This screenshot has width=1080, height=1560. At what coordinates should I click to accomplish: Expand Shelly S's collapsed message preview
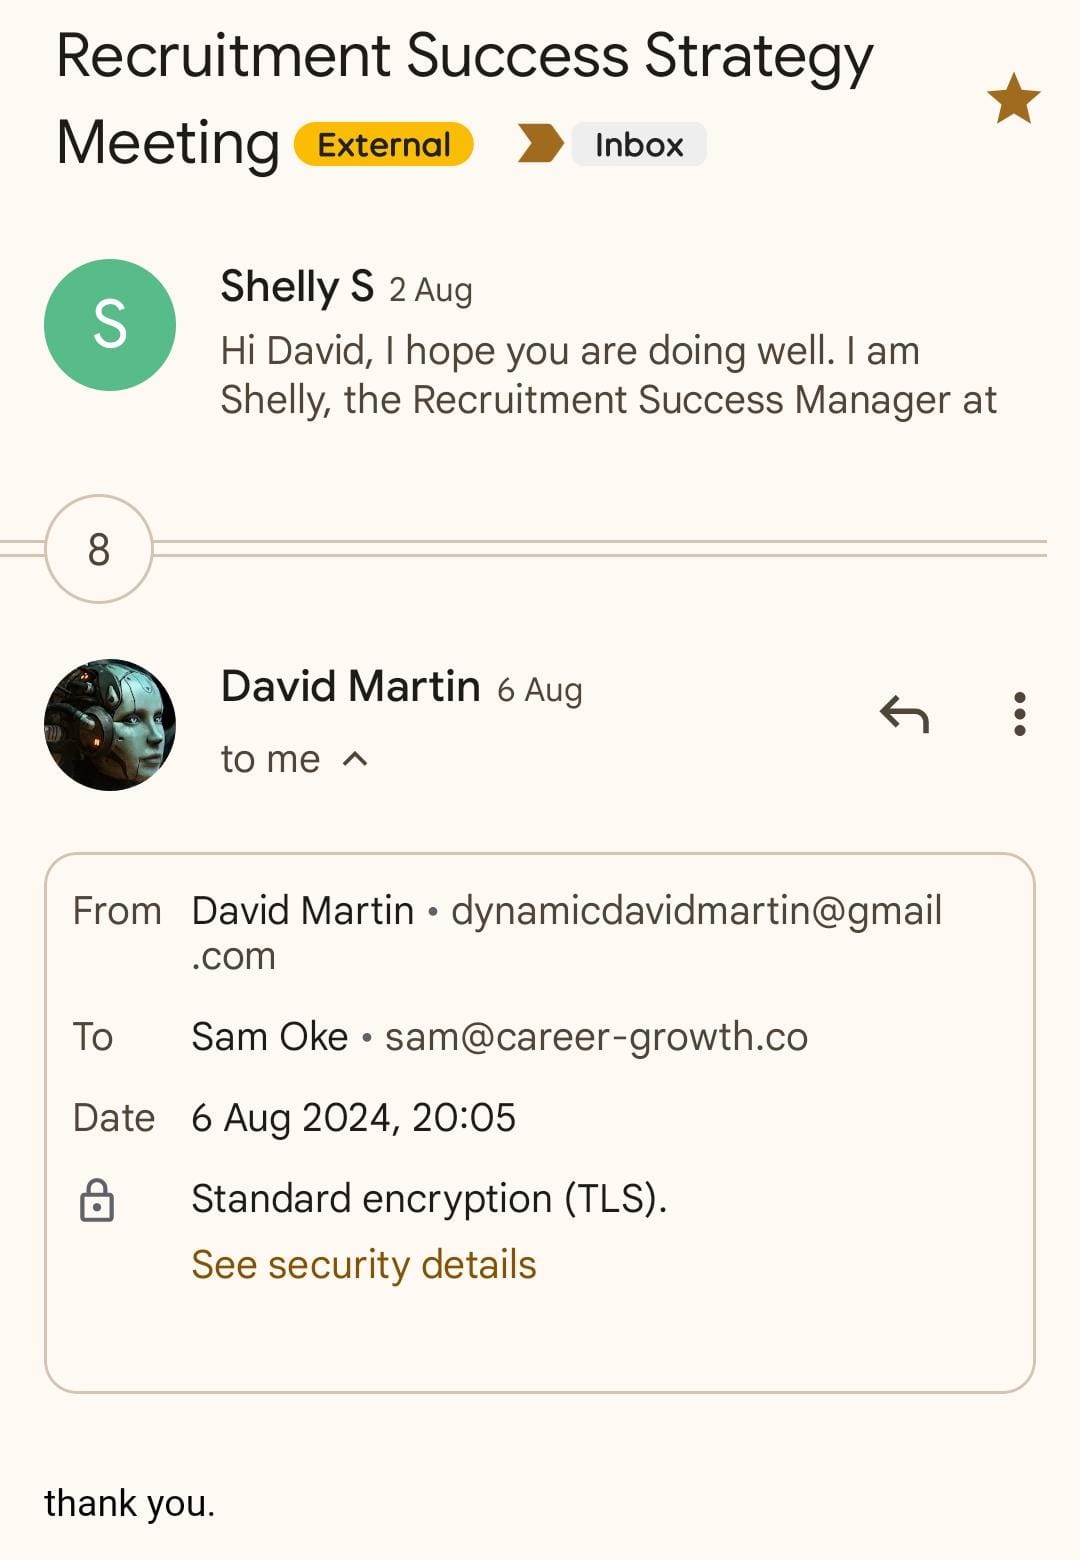tap(608, 376)
